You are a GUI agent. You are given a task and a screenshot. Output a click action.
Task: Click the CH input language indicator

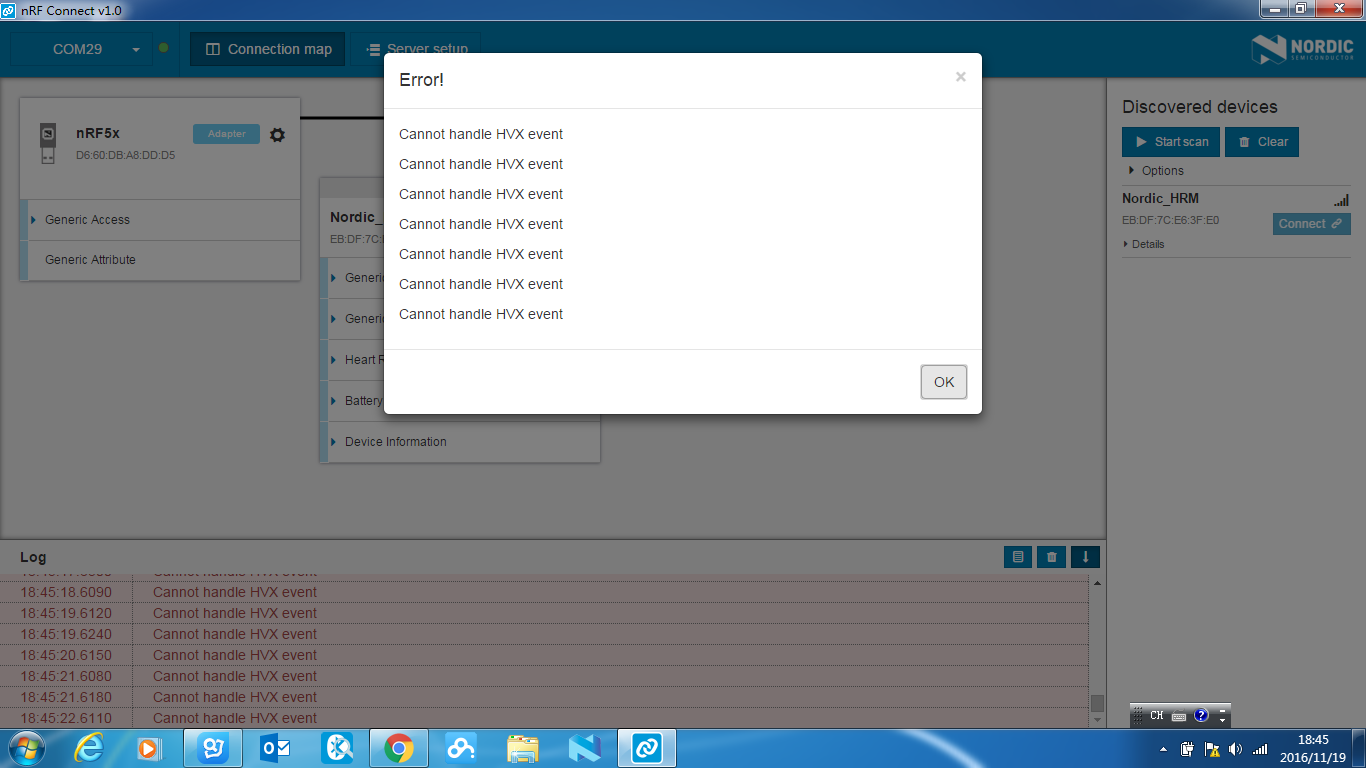pos(1156,716)
